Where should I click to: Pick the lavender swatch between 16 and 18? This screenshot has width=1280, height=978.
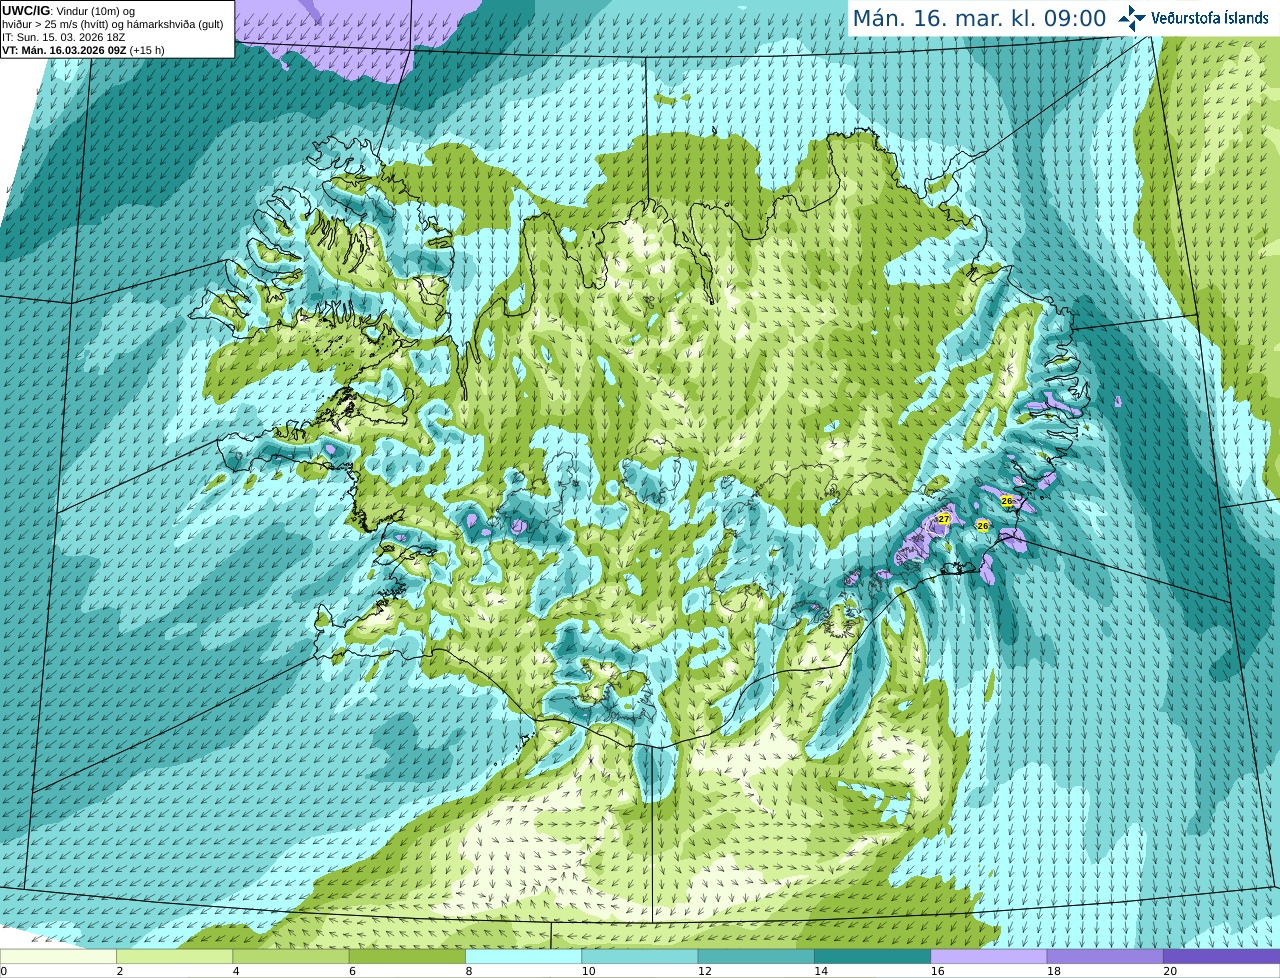tap(989, 956)
